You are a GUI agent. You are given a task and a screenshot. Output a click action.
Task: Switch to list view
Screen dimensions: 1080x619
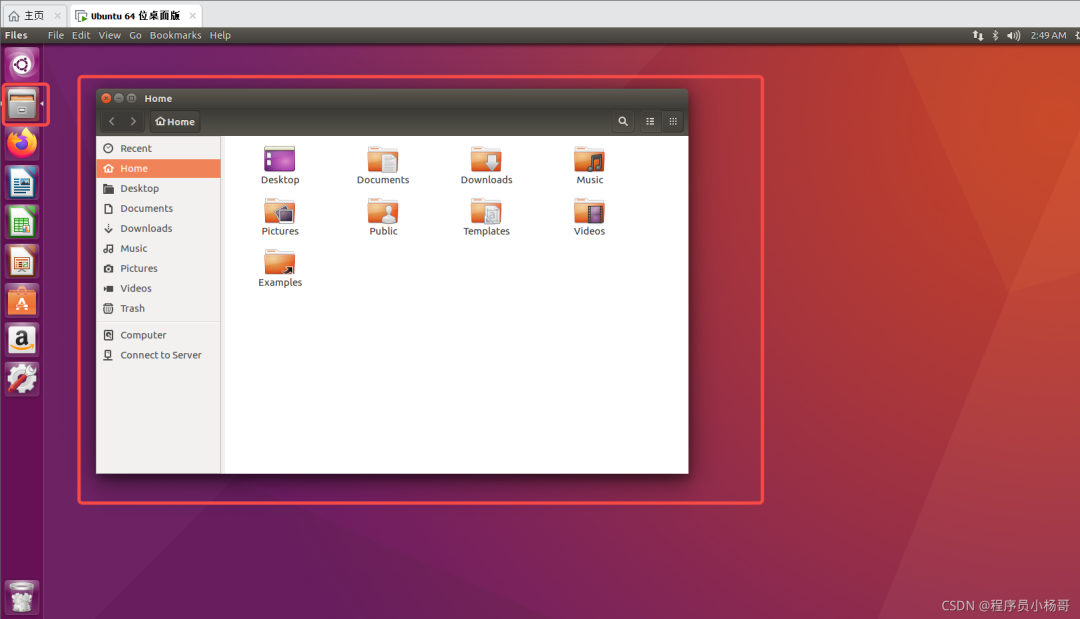(x=650, y=121)
